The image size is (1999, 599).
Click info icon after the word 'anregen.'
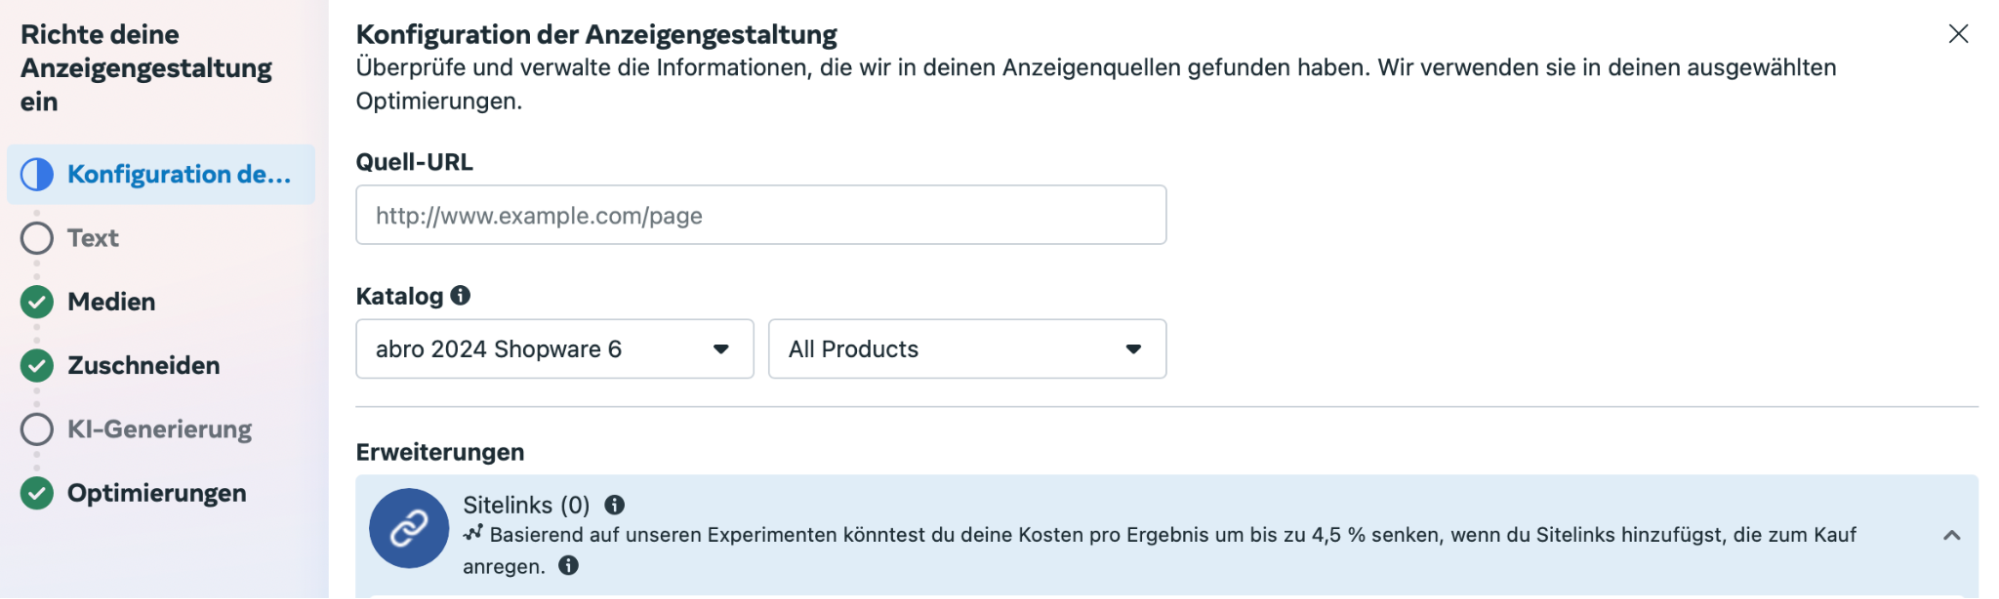pyautogui.click(x=569, y=566)
